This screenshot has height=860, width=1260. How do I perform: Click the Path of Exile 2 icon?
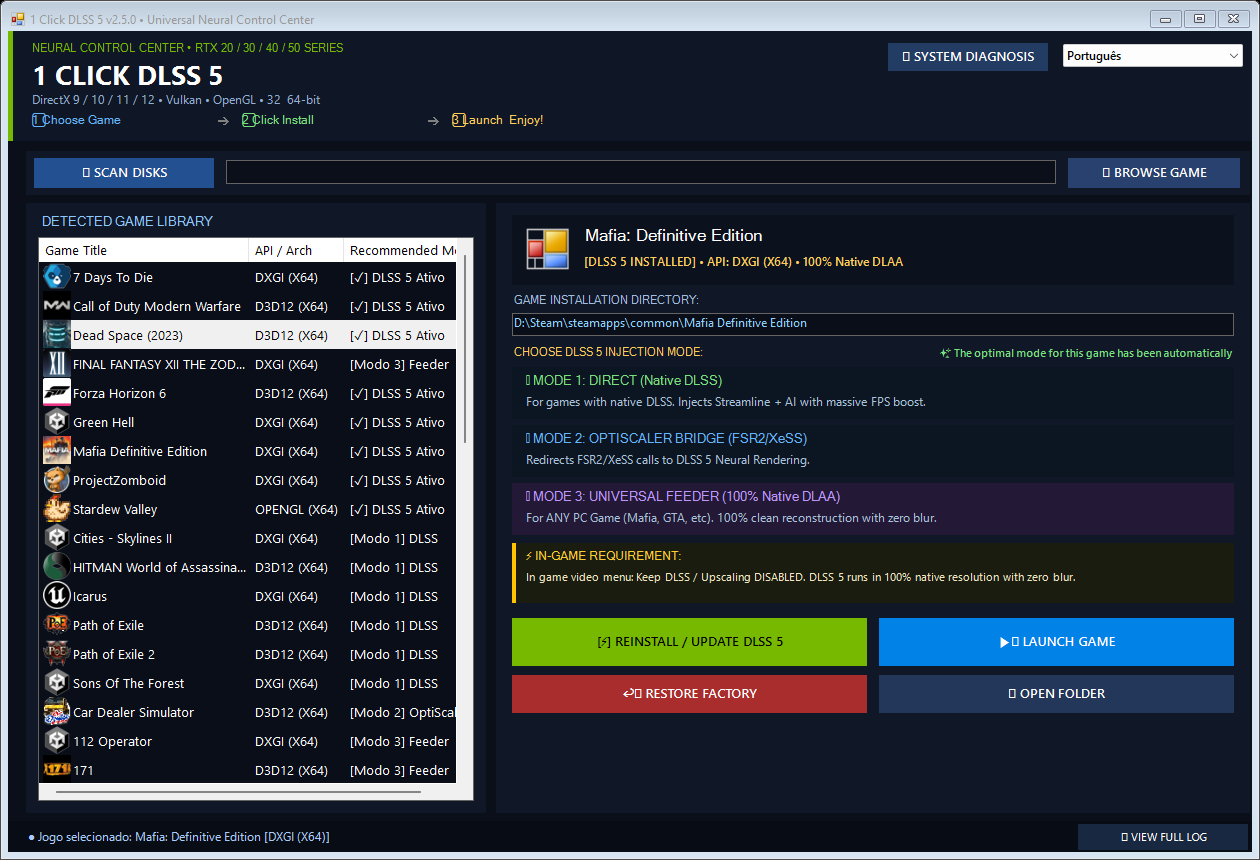(56, 654)
